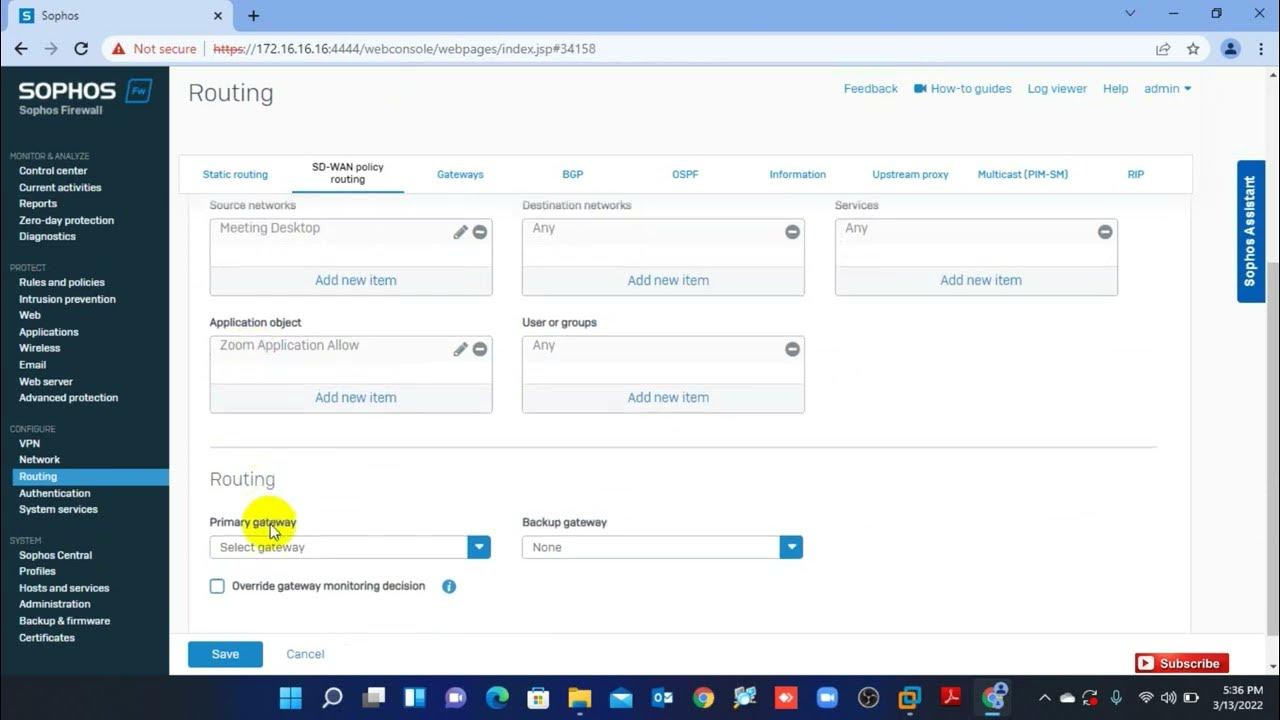Screen dimensions: 1280x720
Task: Share this page from address bar
Action: 1163,48
